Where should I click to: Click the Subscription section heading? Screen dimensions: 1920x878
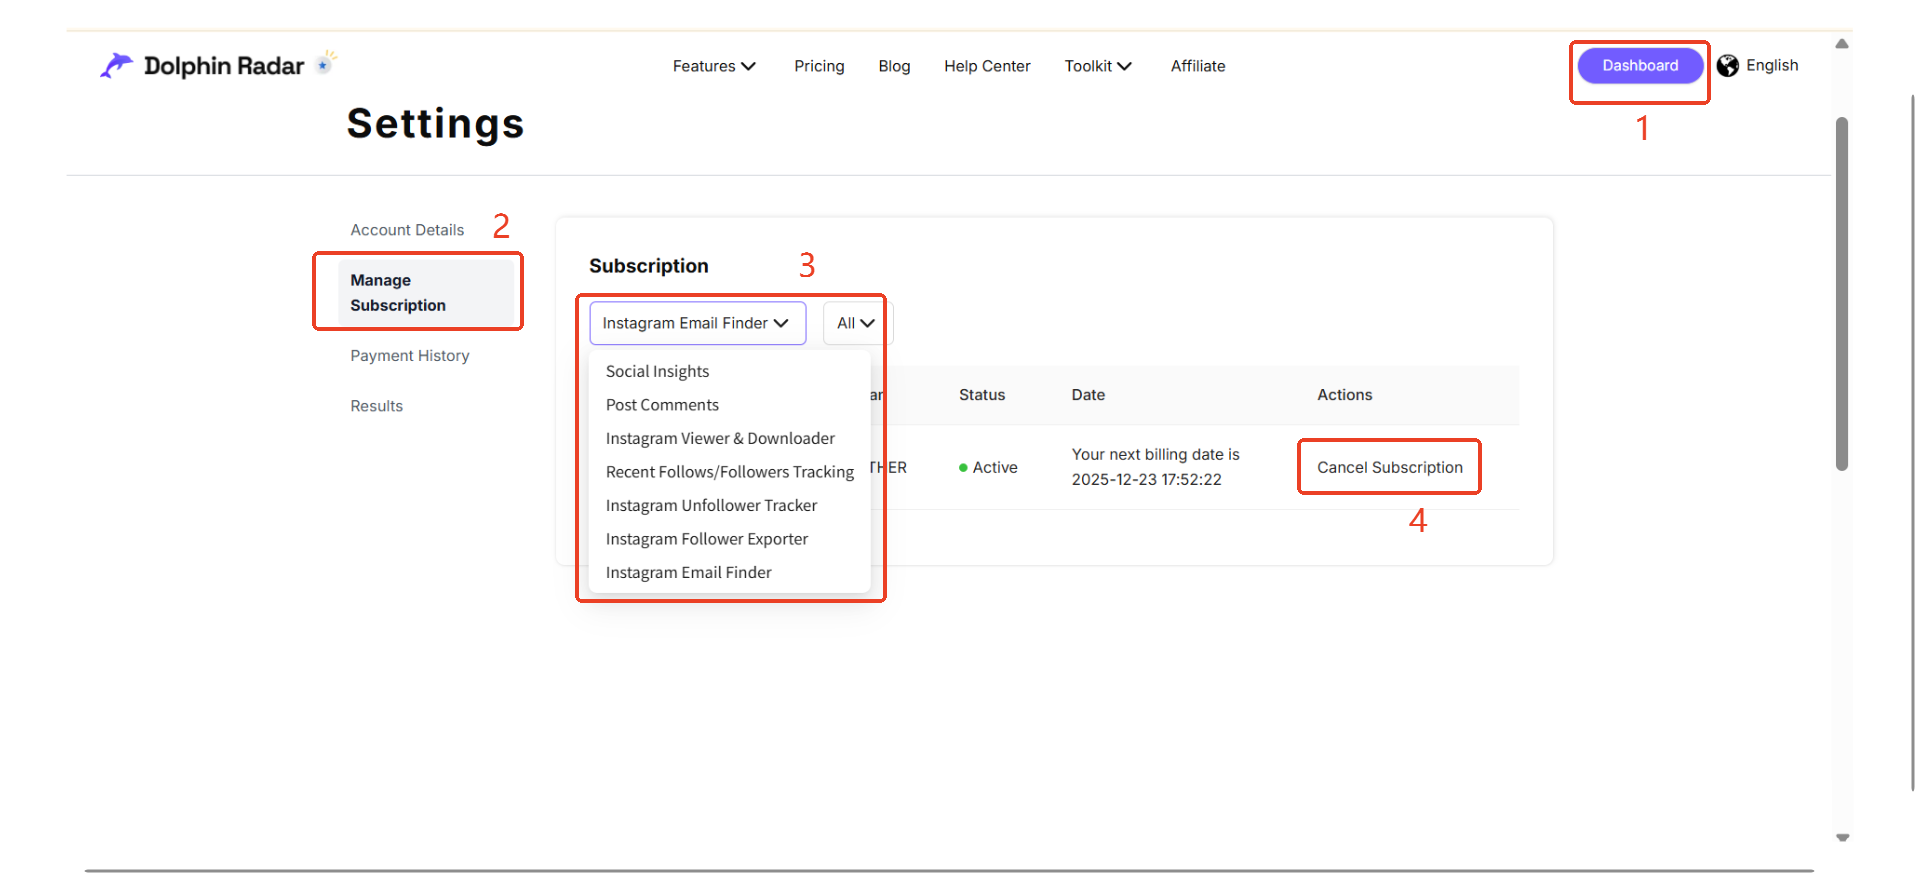click(649, 266)
